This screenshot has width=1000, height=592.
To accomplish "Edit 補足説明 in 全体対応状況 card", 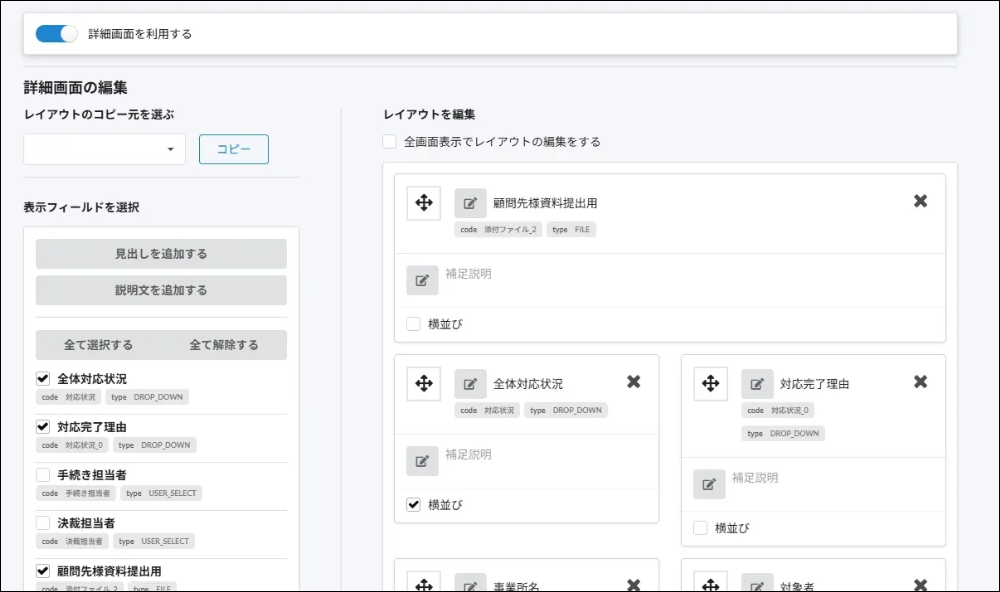I will pyautogui.click(x=422, y=461).
